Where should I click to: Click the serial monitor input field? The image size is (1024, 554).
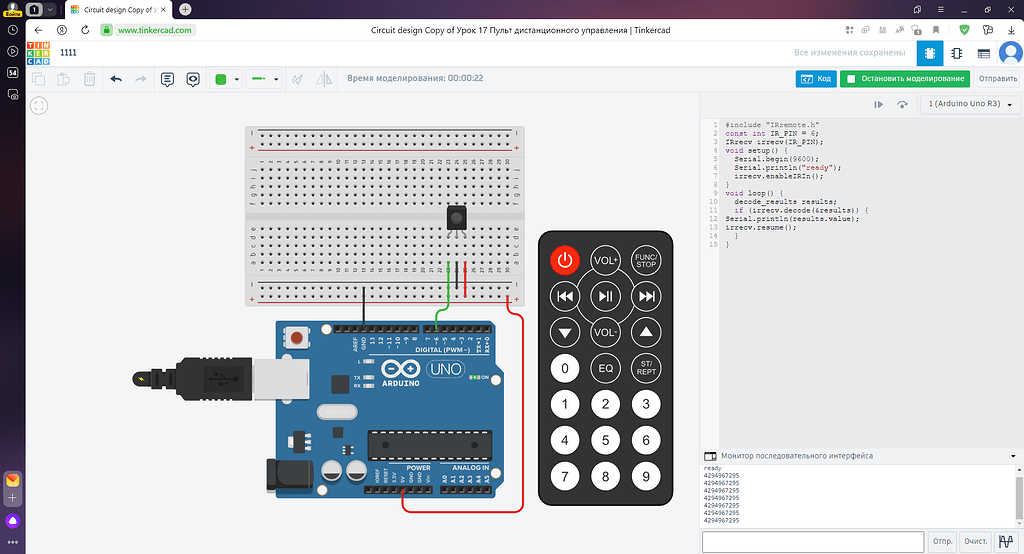click(812, 541)
